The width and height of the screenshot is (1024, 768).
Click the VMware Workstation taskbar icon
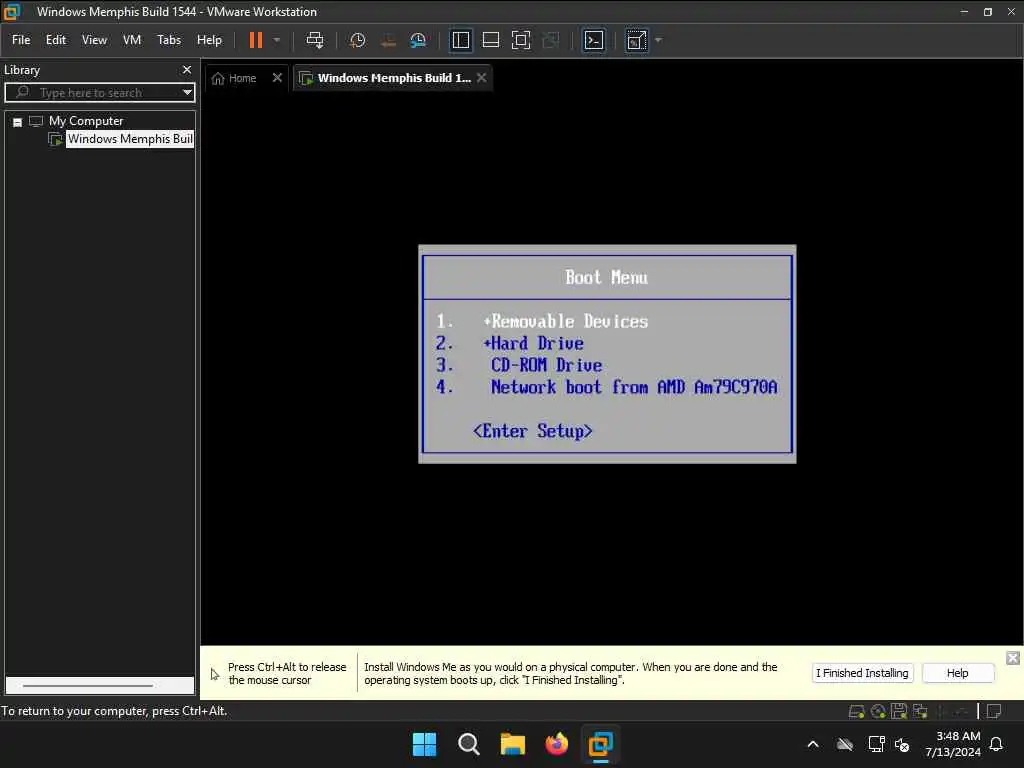(600, 744)
